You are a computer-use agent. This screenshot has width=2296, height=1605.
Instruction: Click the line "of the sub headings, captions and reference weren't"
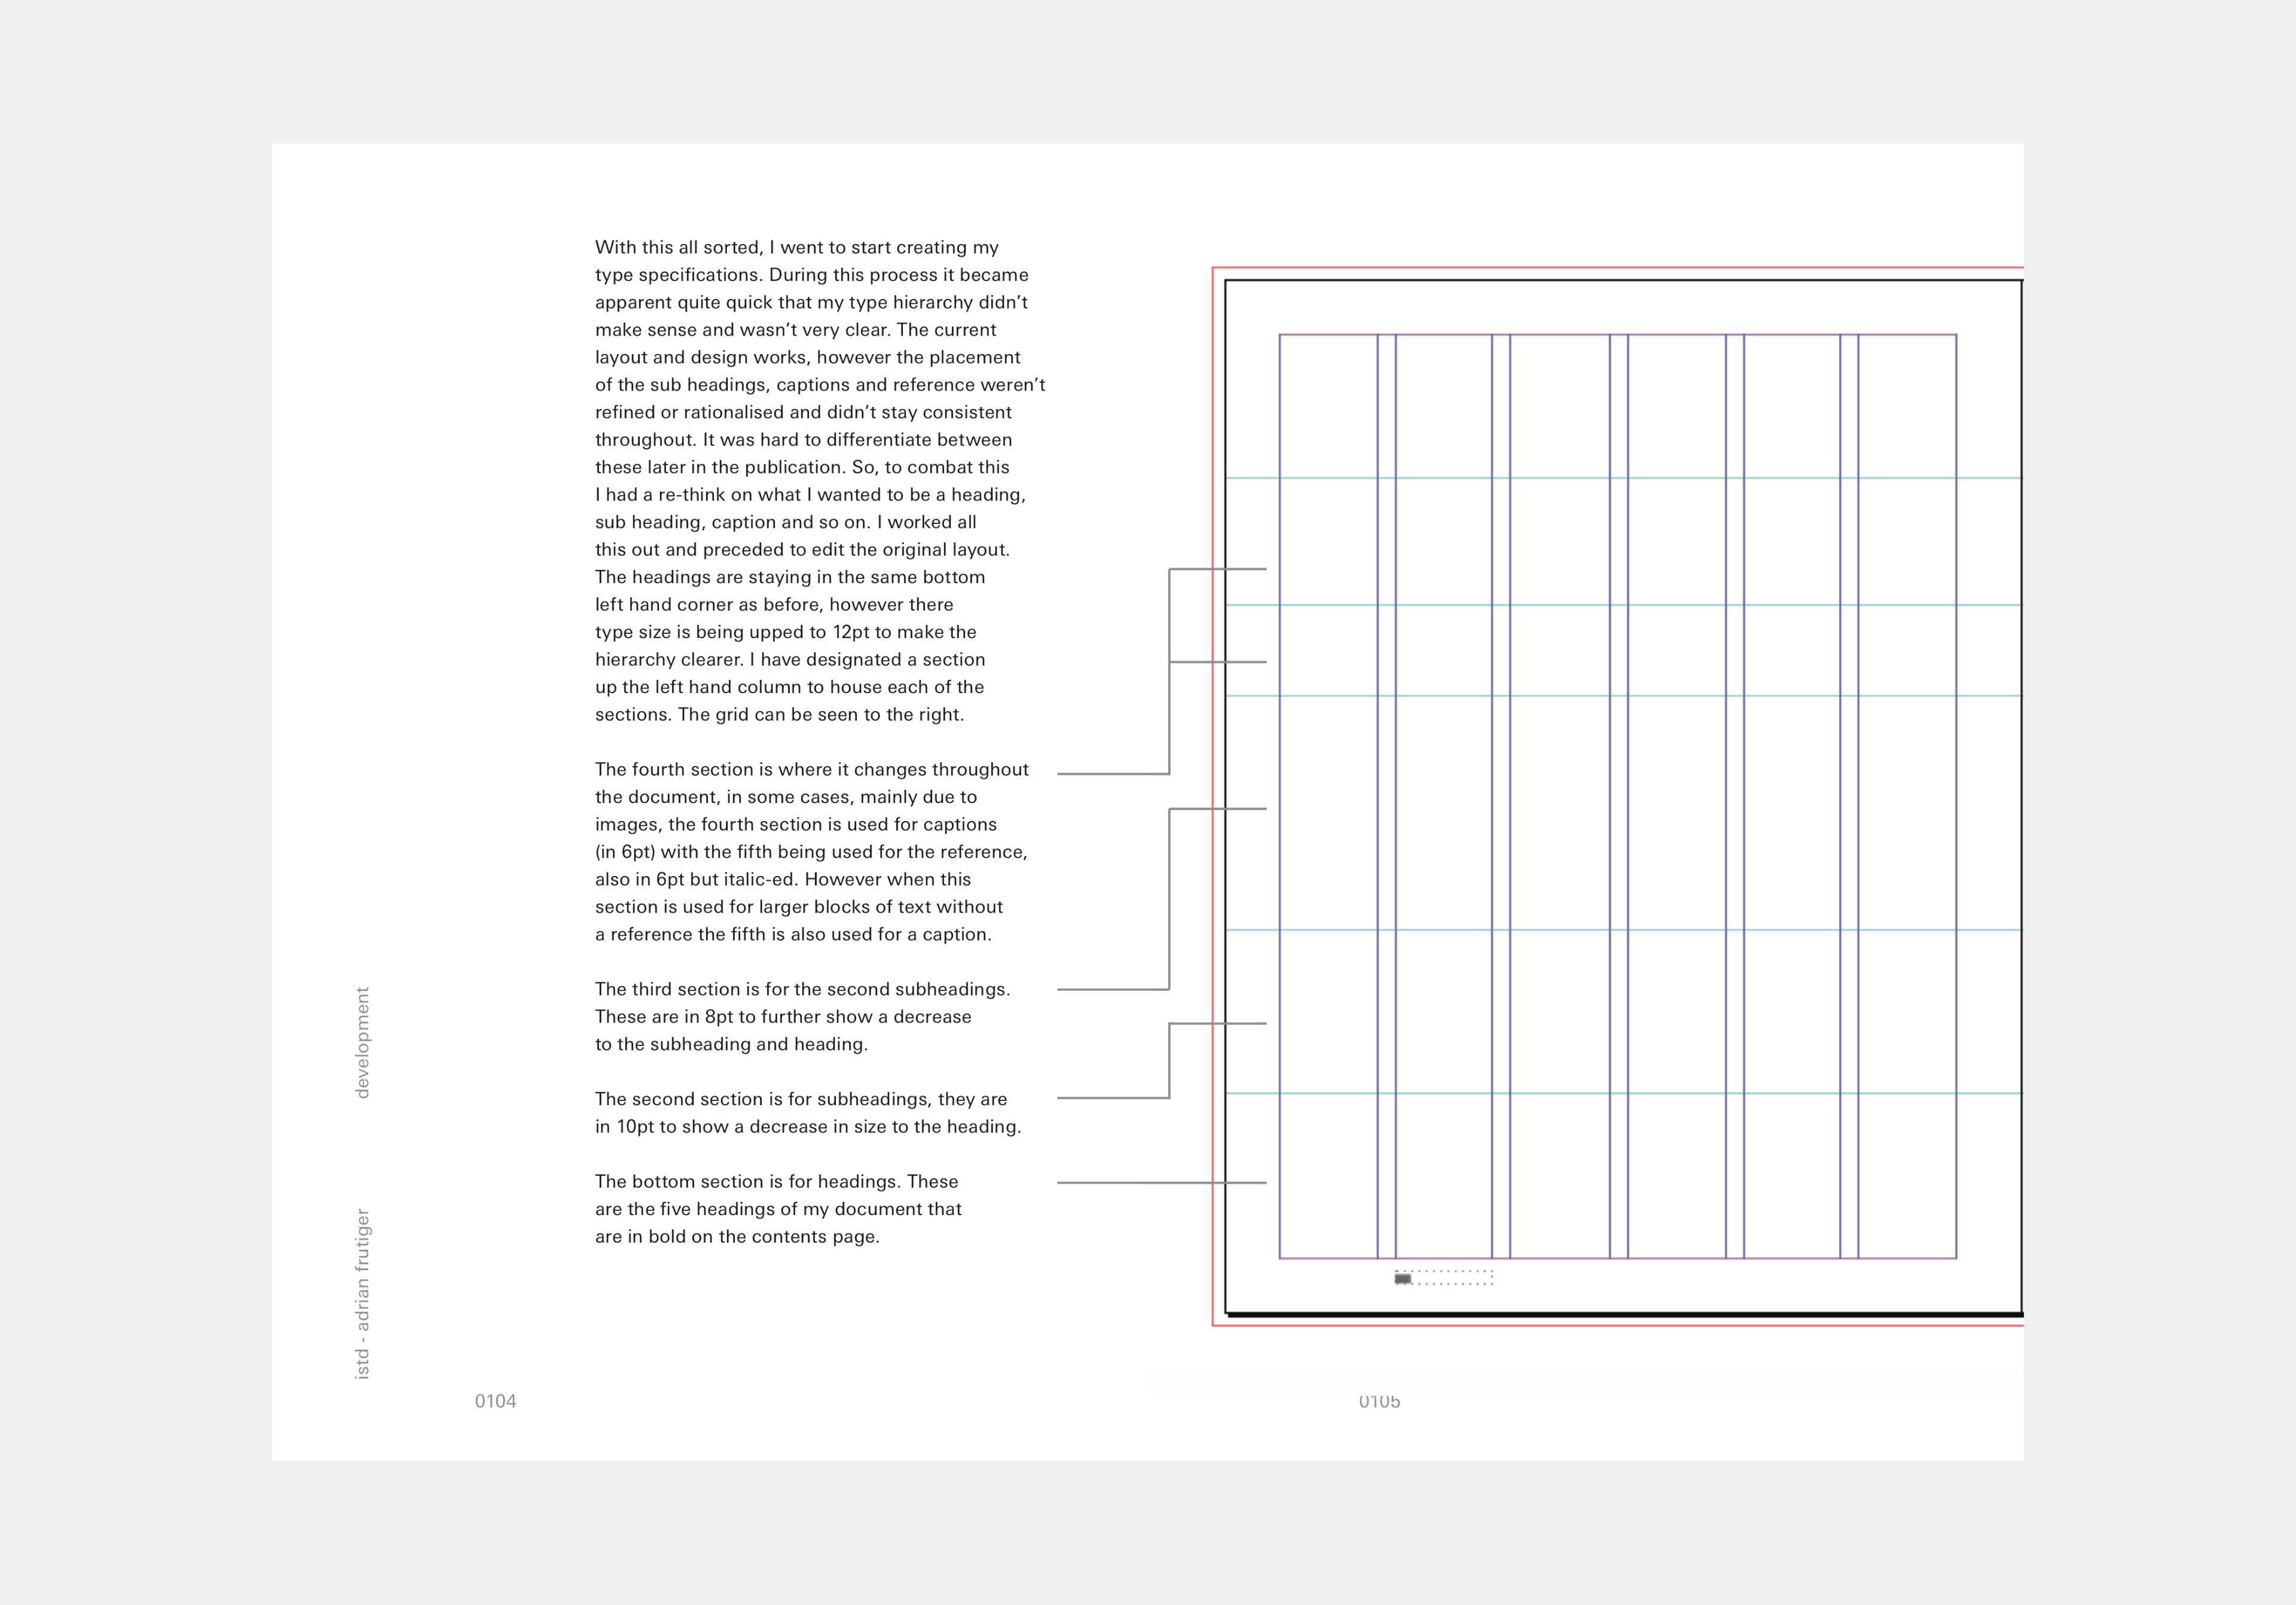pos(820,385)
